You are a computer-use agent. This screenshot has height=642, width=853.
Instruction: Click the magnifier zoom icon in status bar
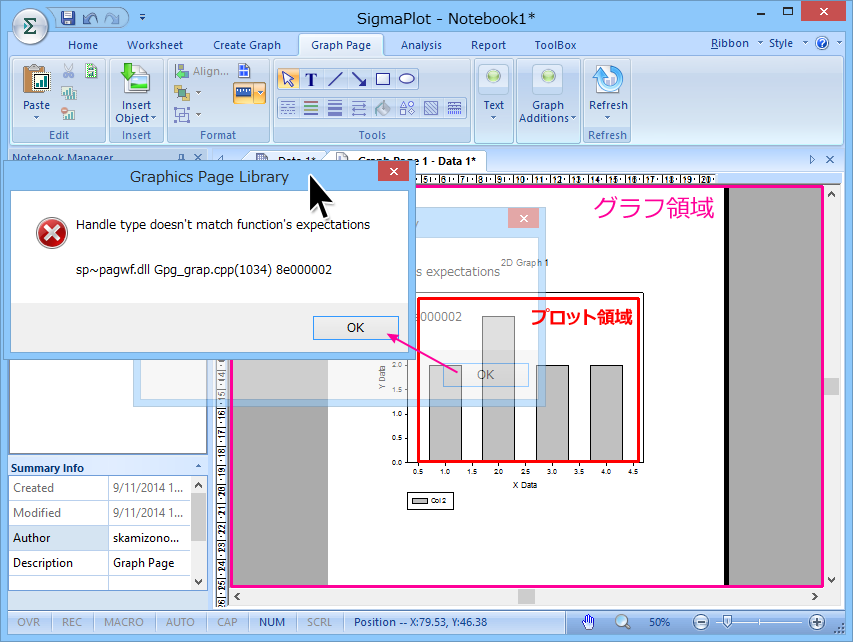(622, 622)
